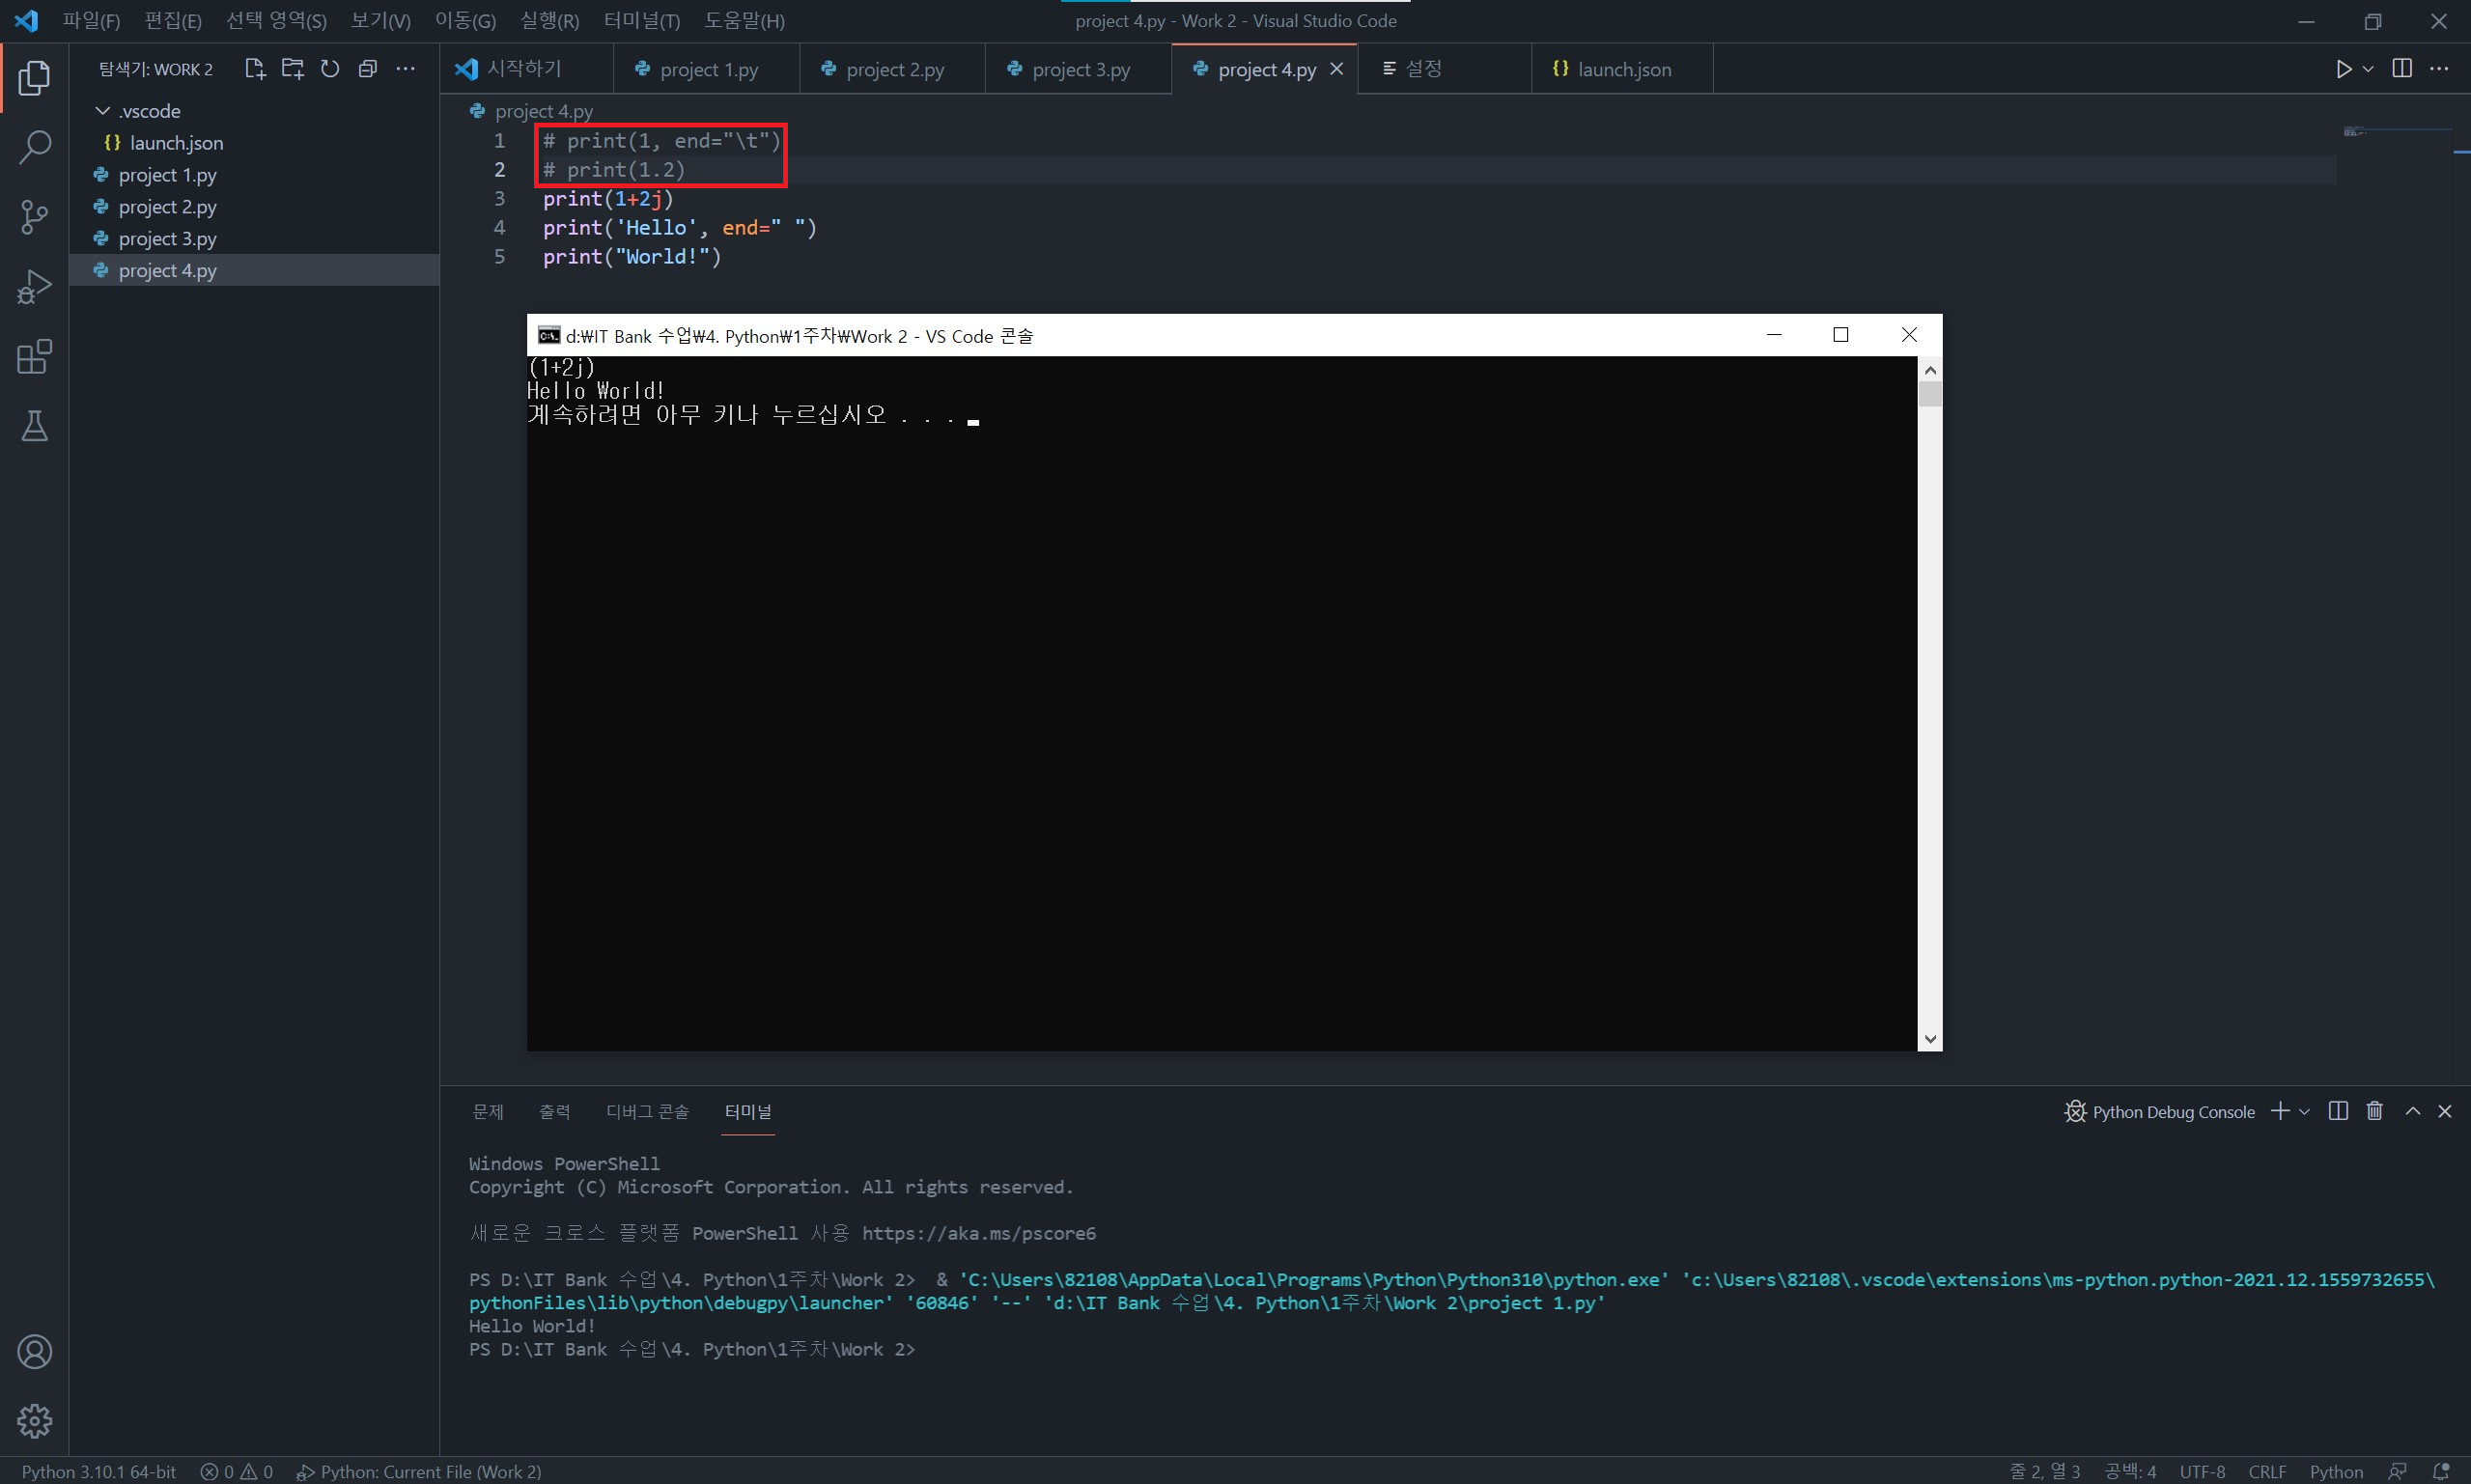Click the Run Python File play button

pyautogui.click(x=2343, y=69)
